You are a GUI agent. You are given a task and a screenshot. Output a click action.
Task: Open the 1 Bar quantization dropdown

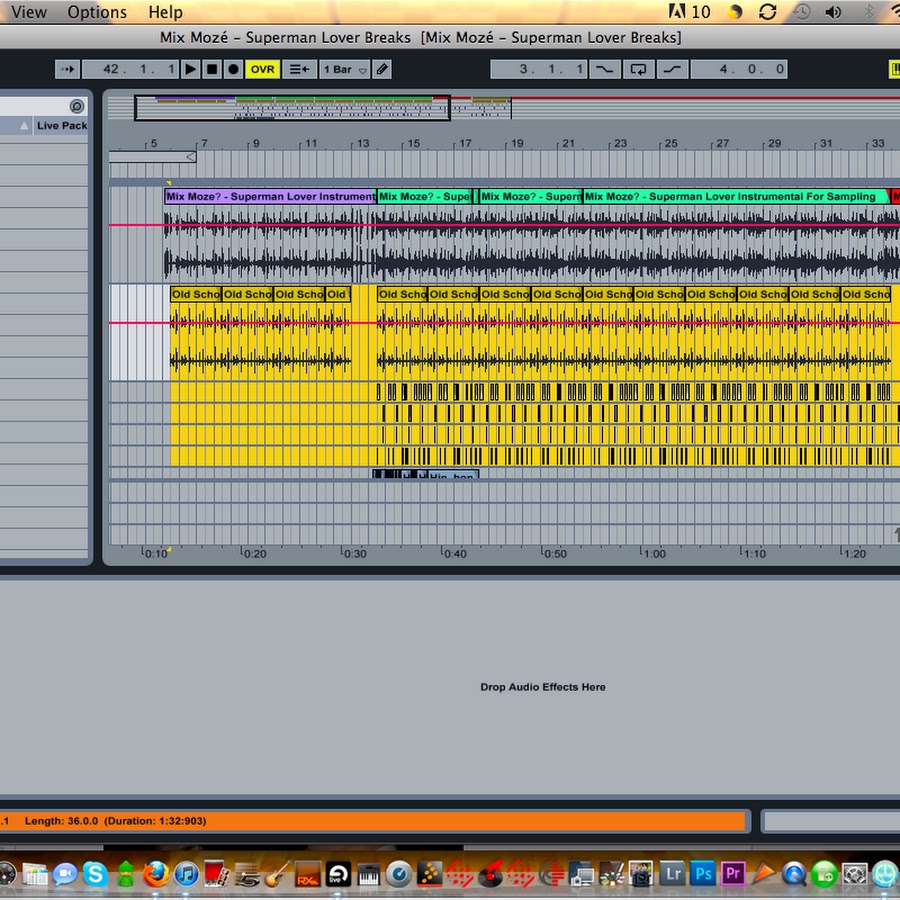pos(344,69)
